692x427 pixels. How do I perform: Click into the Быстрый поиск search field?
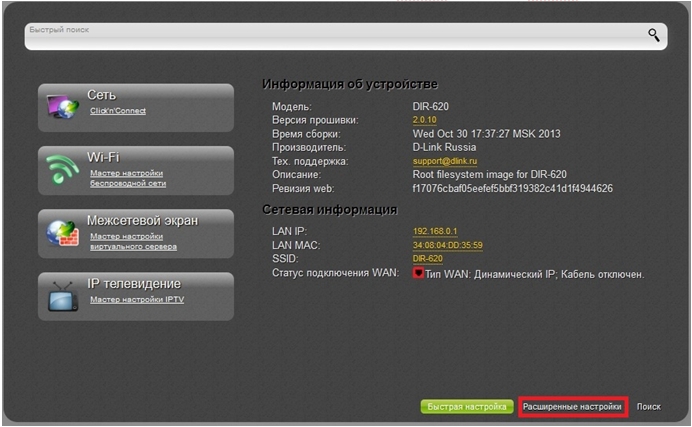335,37
